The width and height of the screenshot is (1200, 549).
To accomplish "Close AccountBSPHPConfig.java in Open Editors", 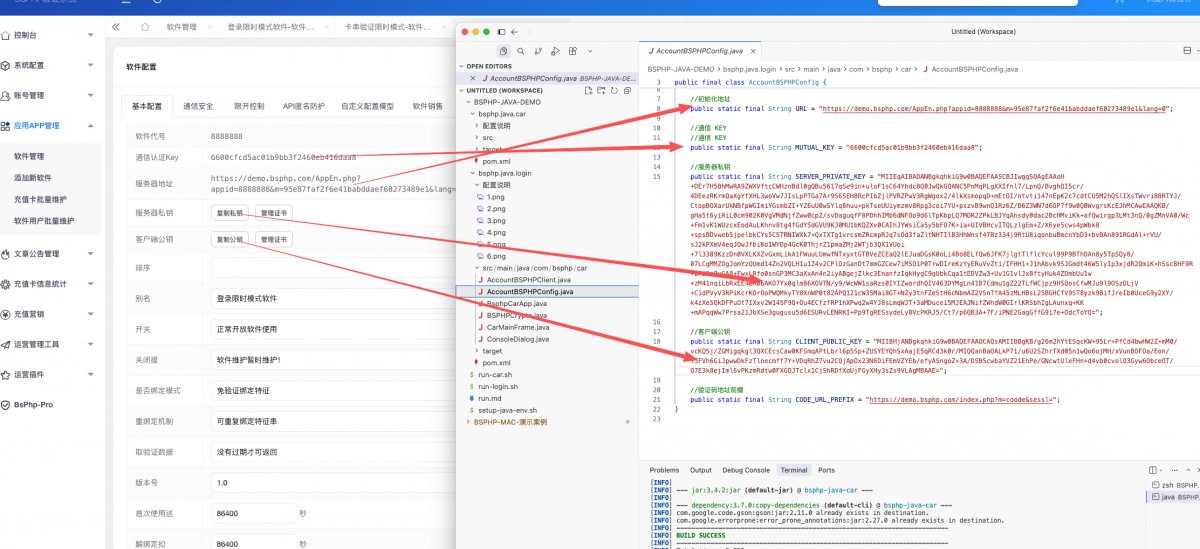I will click(x=473, y=78).
